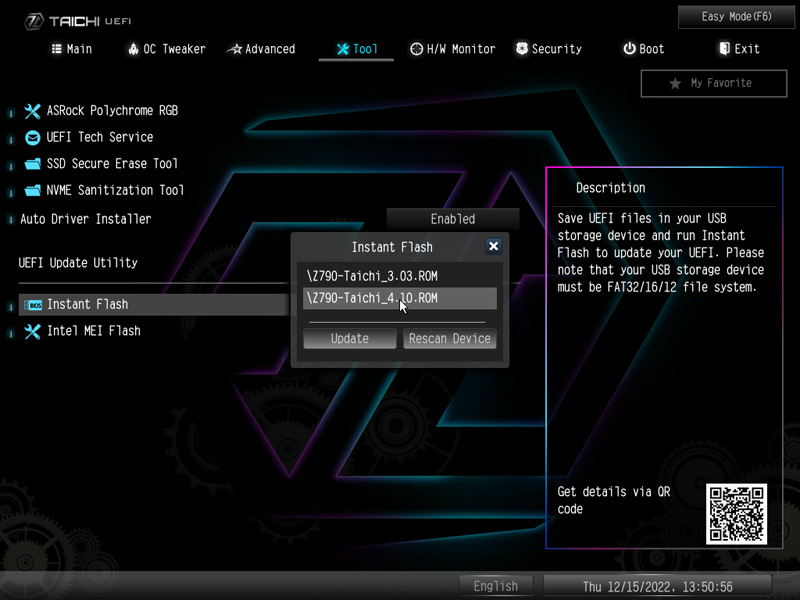This screenshot has width=800, height=600.
Task: Open the Exit tab
Action: [739, 49]
